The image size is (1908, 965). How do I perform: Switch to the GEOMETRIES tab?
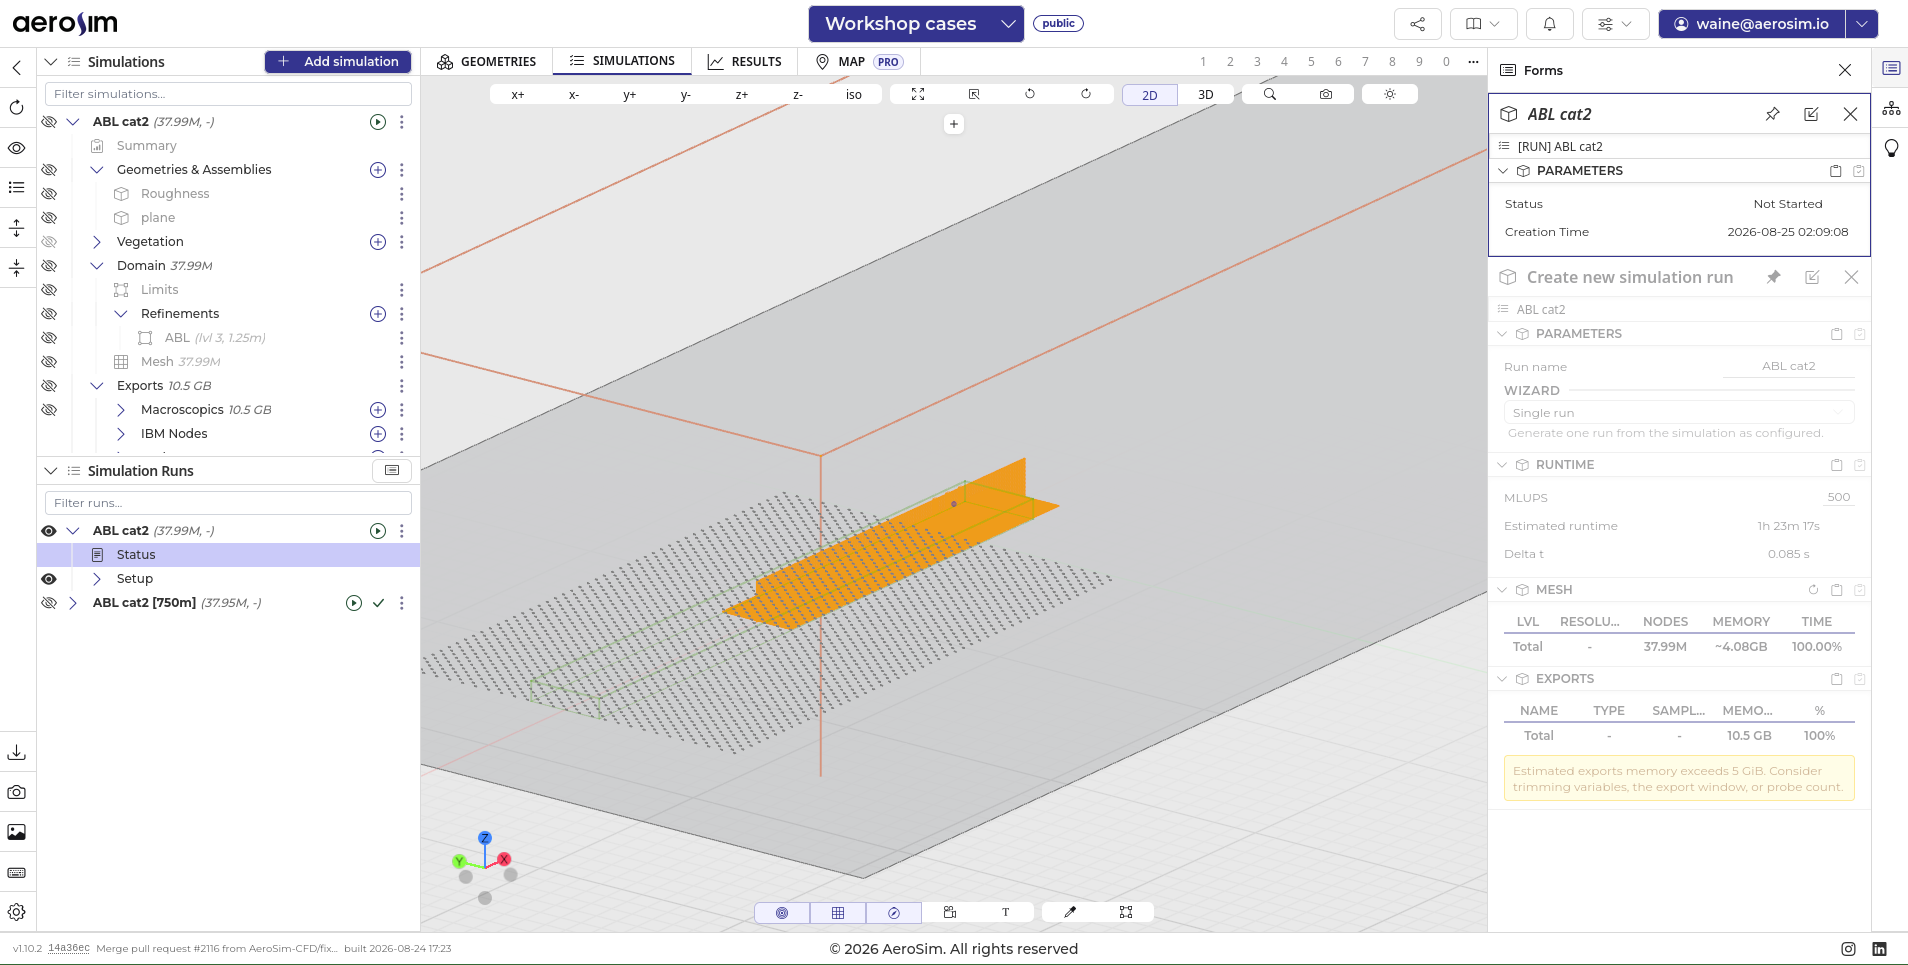pos(487,62)
